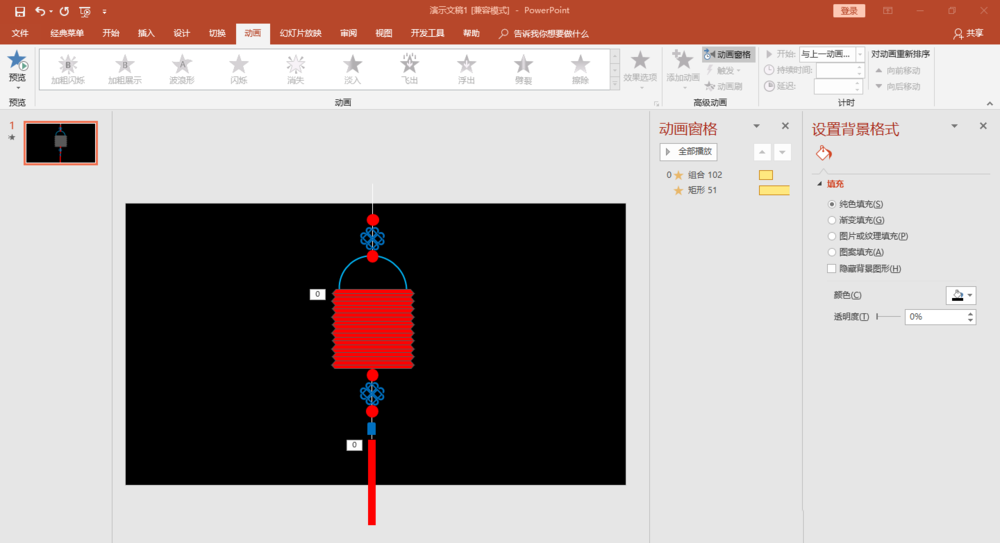Start slideshow from beginning icon
This screenshot has height=543, width=1000.
tap(85, 11)
